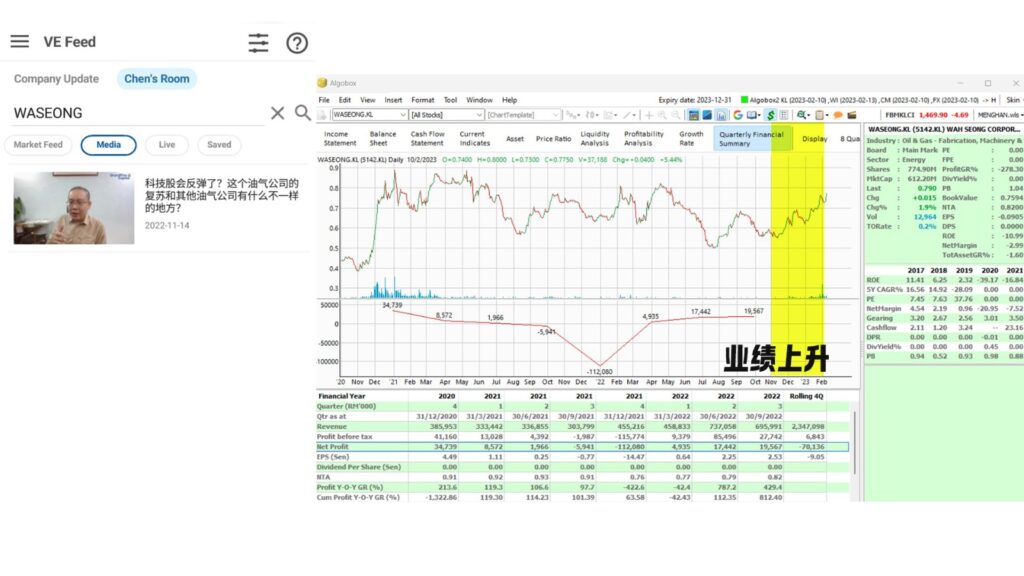Click the bar chart toolbar icon
The image size is (1024, 576).
[x=721, y=115]
